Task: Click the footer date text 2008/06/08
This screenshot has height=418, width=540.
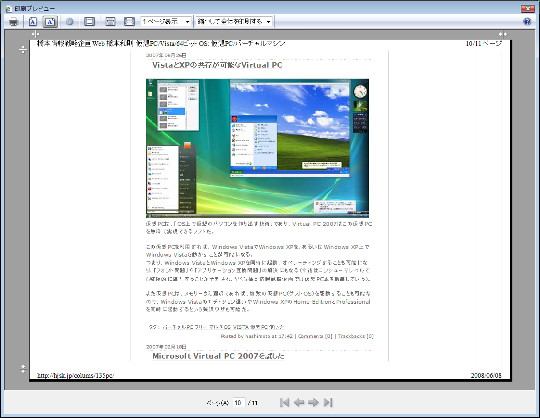Action: tap(486, 375)
